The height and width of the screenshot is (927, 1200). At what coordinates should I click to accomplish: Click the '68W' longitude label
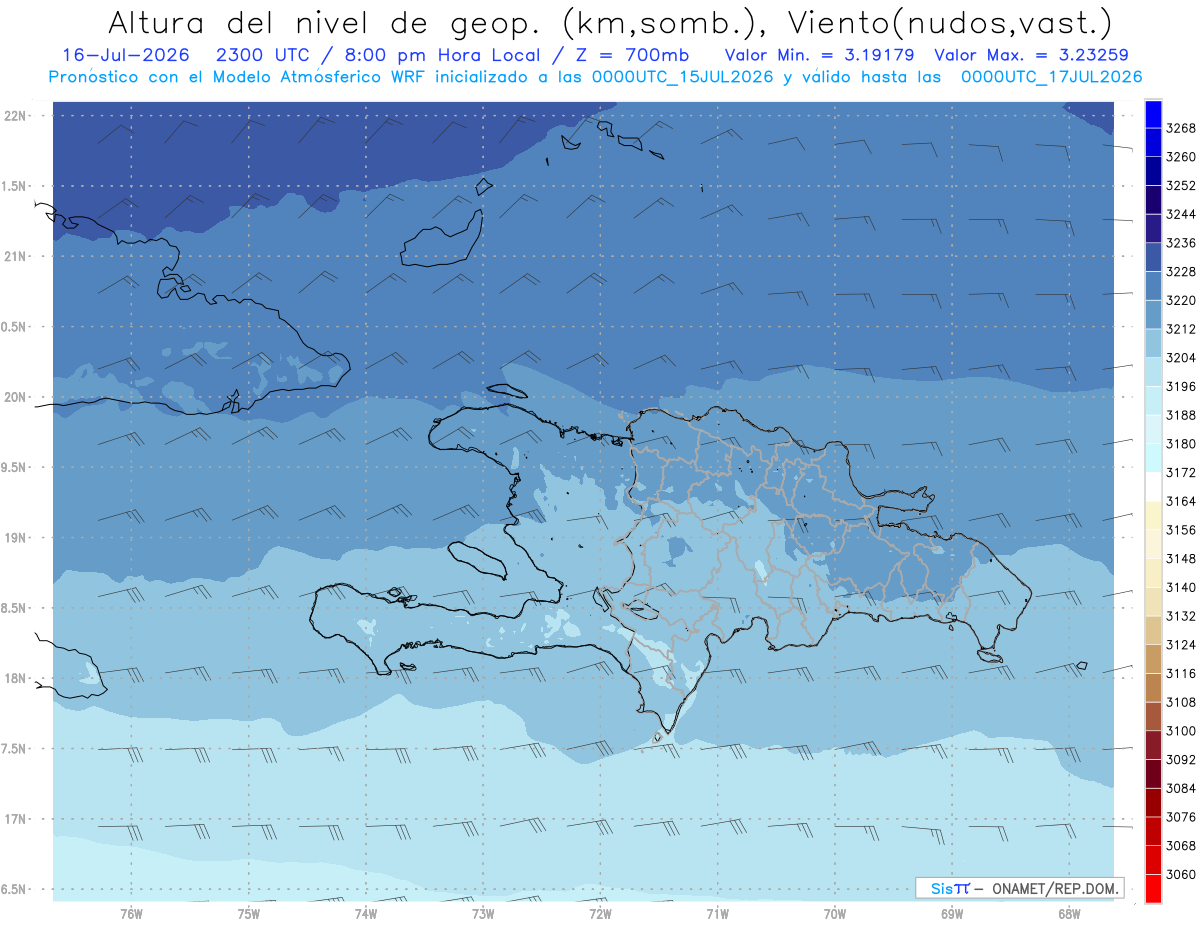point(1069,912)
